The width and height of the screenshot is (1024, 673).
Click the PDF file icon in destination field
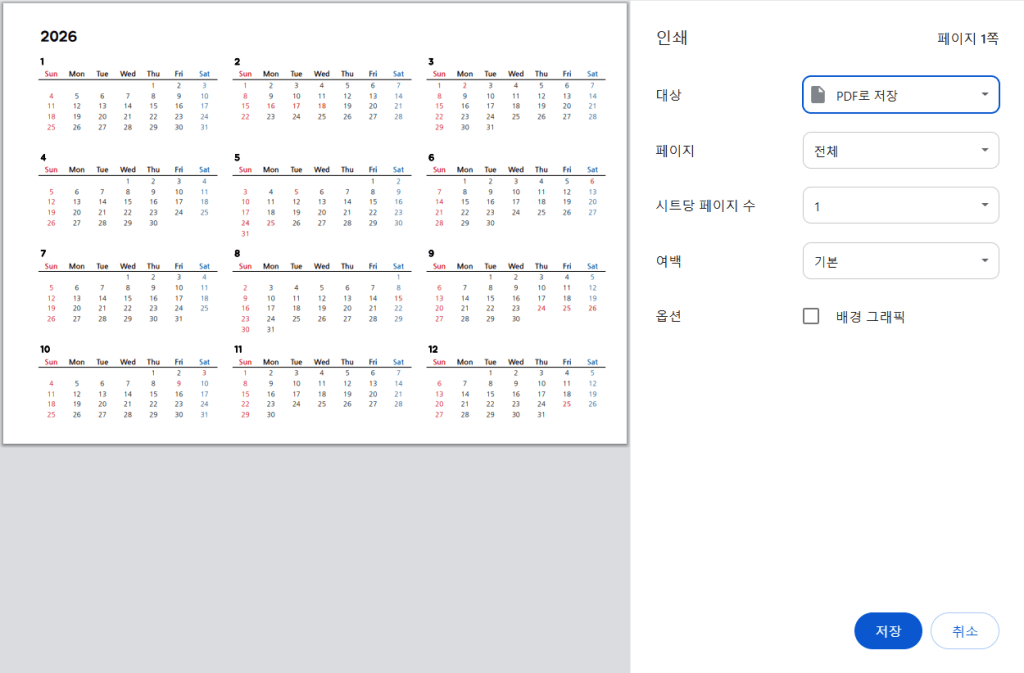point(818,95)
